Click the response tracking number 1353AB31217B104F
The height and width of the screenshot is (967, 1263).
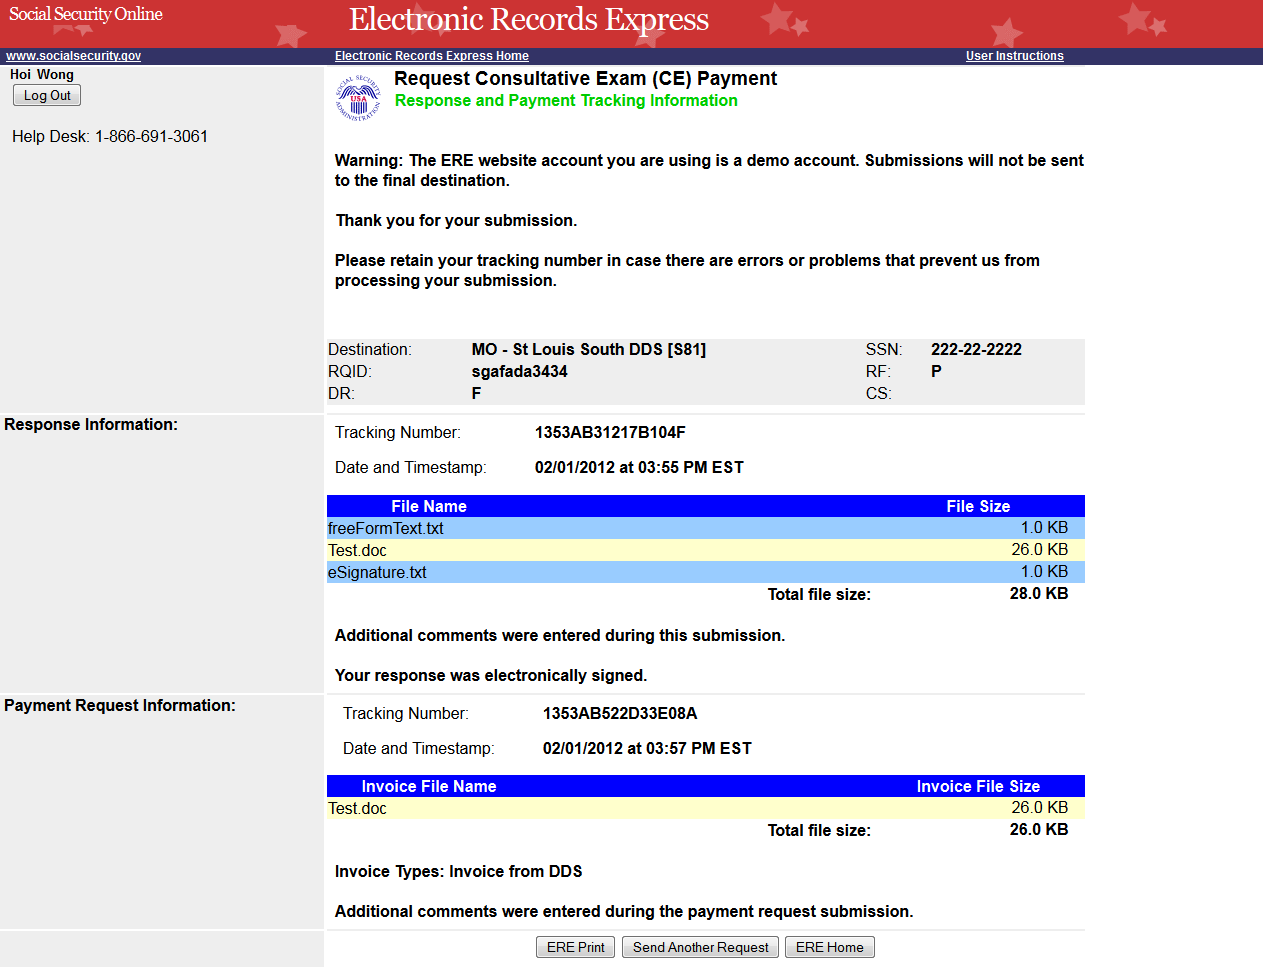pyautogui.click(x=610, y=432)
